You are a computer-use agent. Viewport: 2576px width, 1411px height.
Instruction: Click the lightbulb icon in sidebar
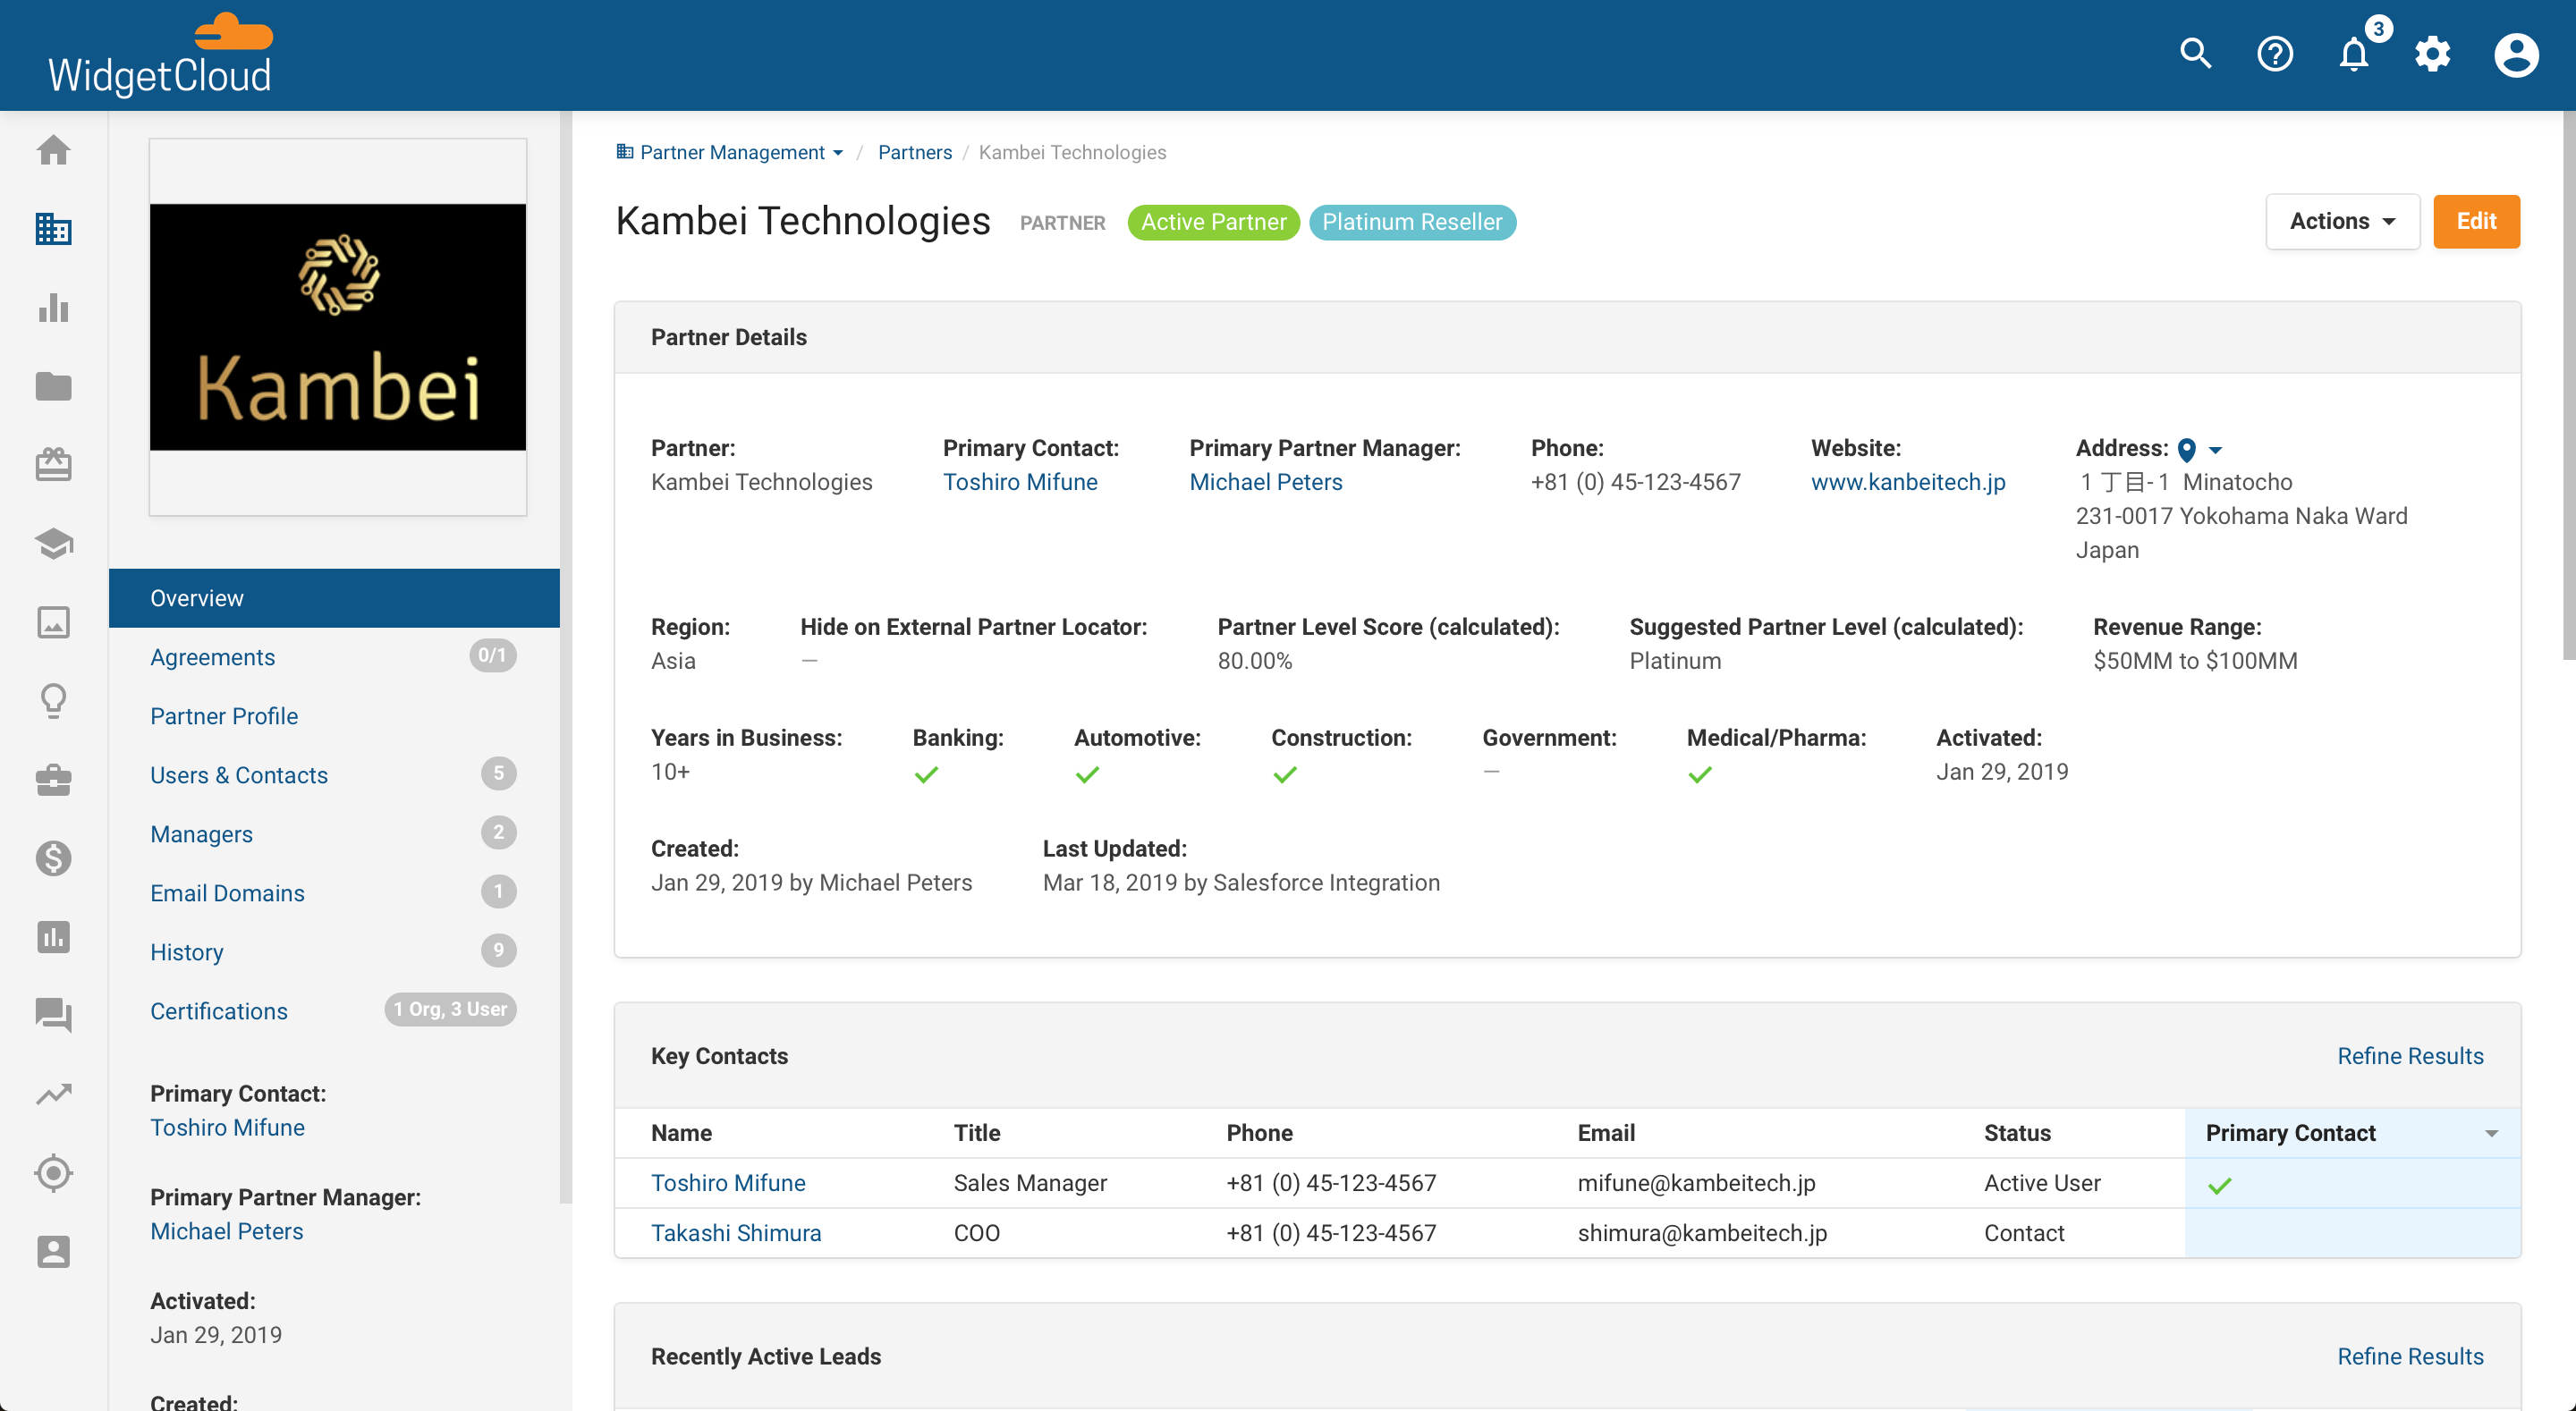click(x=54, y=700)
